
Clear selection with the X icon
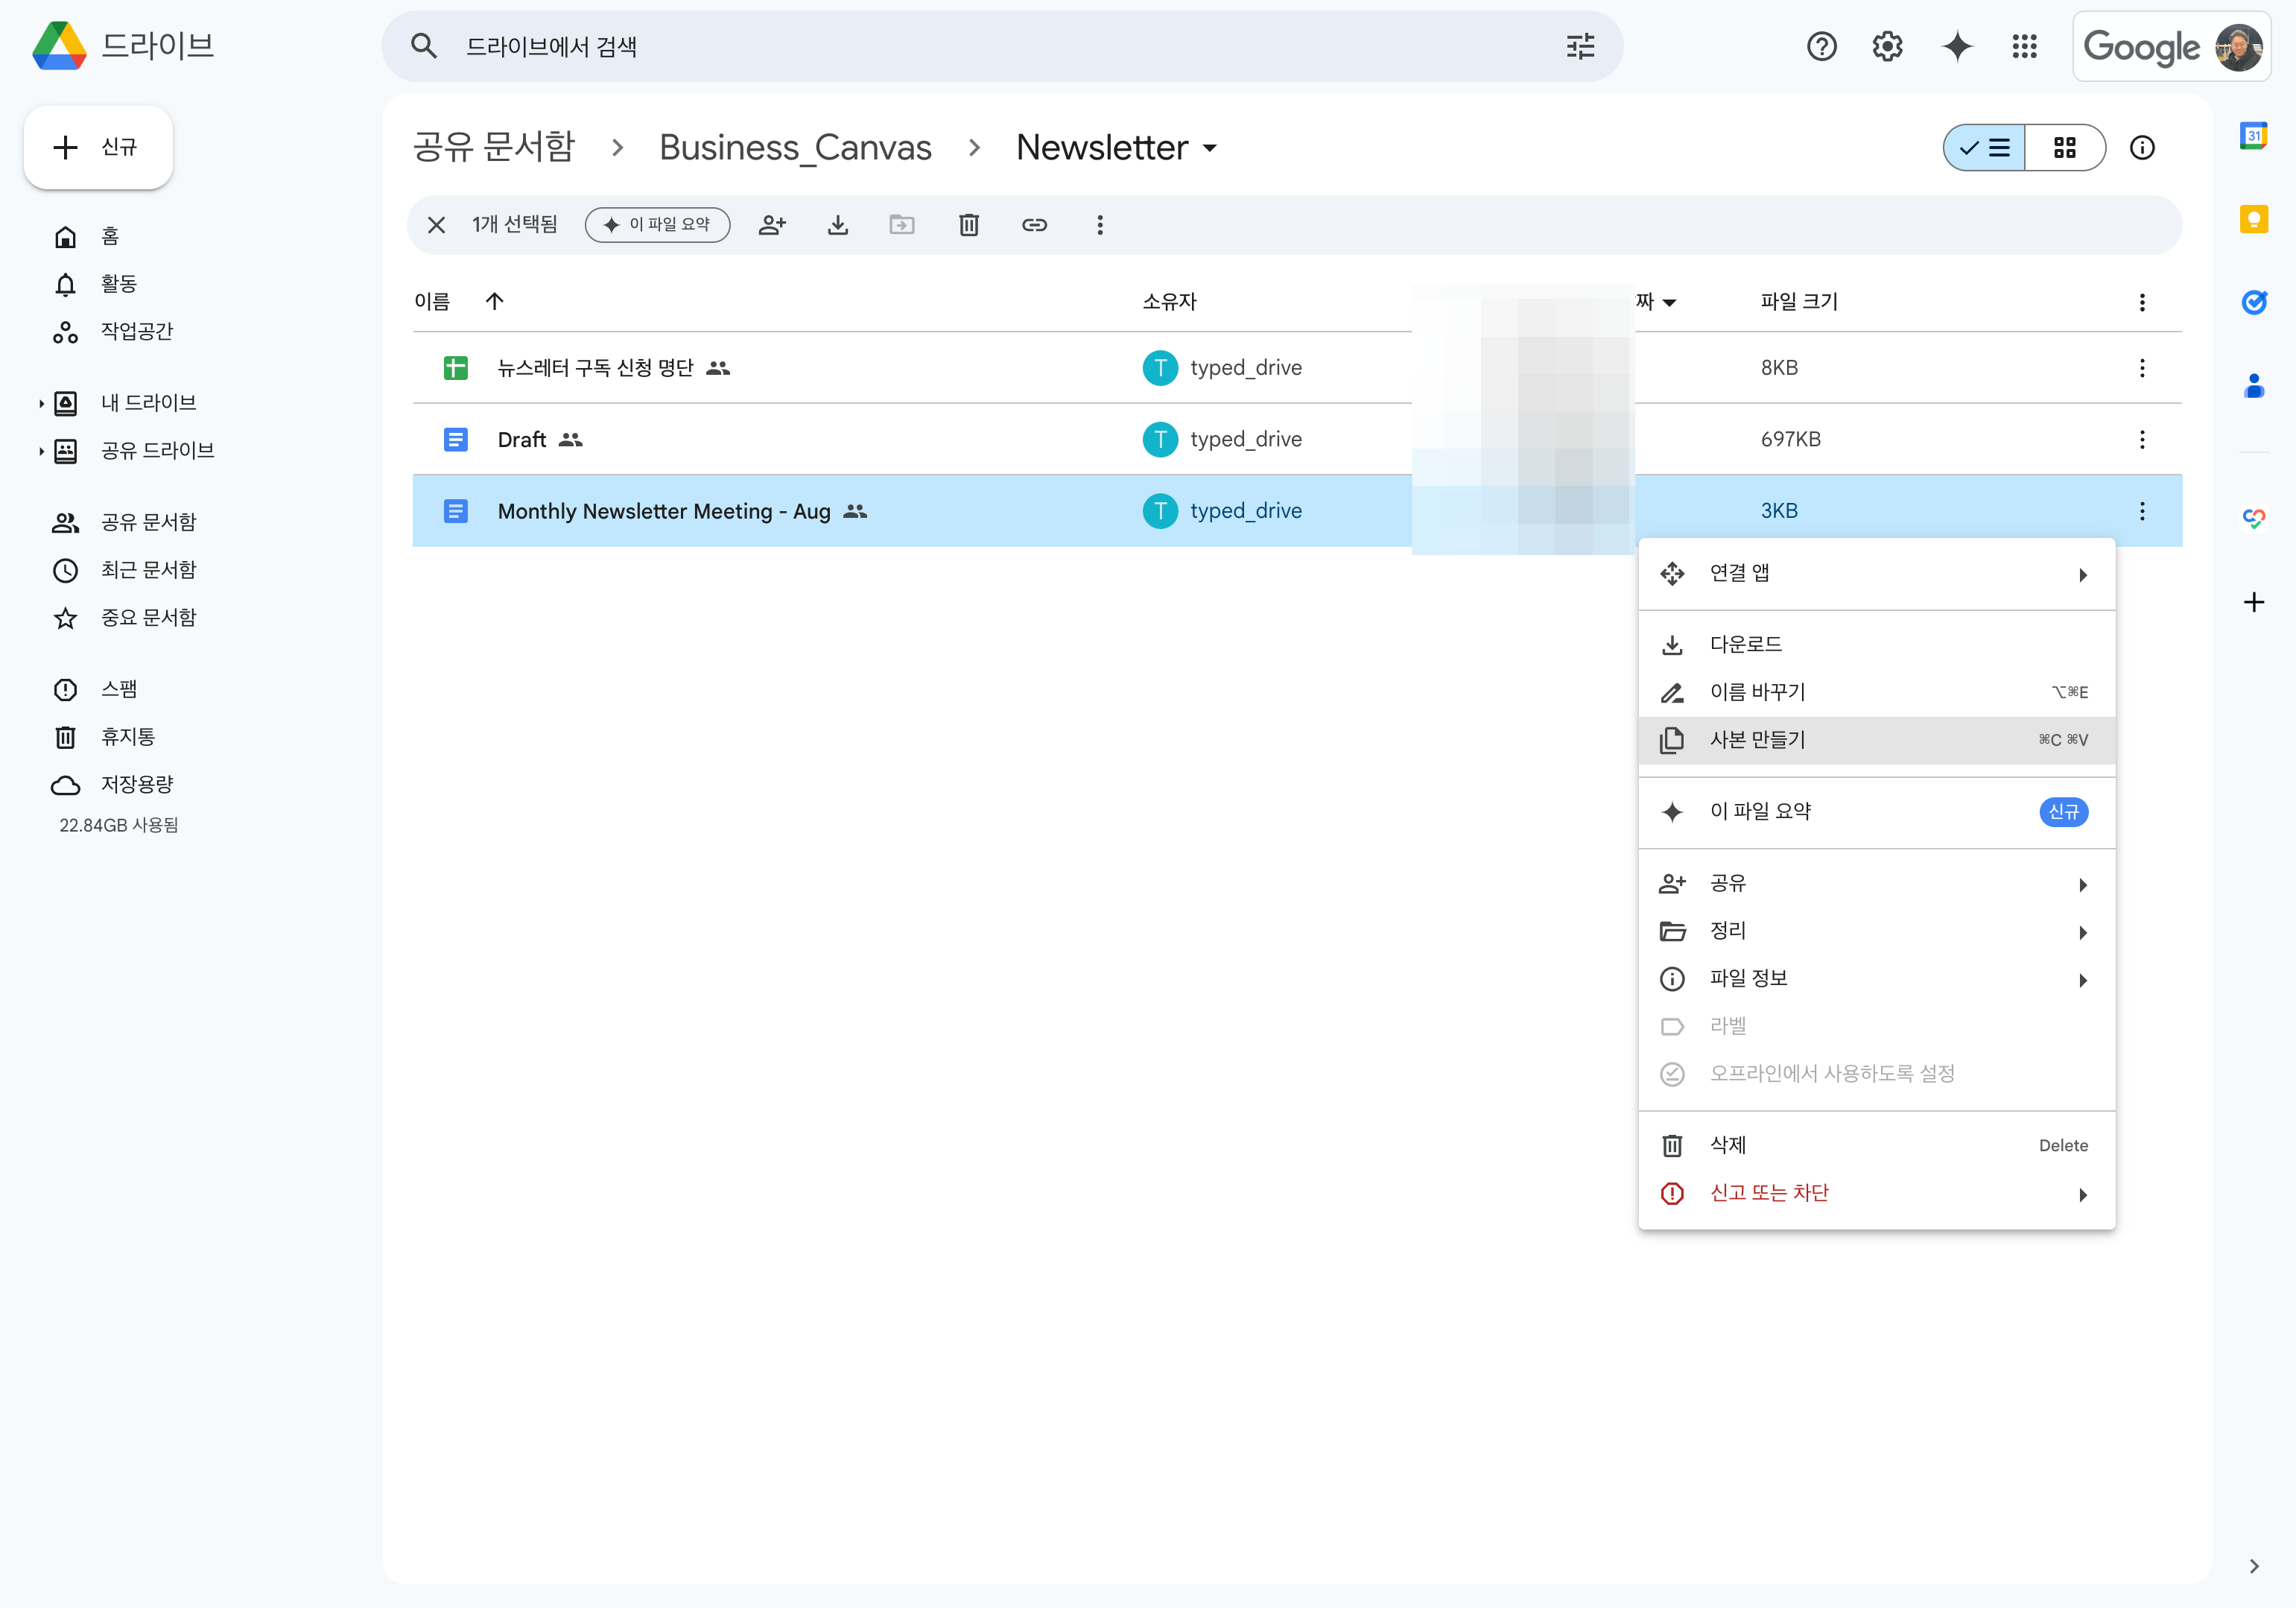point(436,225)
